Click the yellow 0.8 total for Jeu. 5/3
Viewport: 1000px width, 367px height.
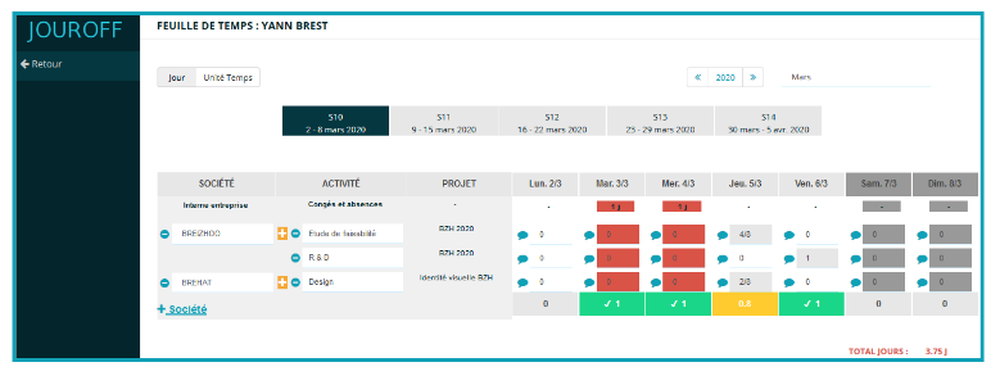(745, 304)
